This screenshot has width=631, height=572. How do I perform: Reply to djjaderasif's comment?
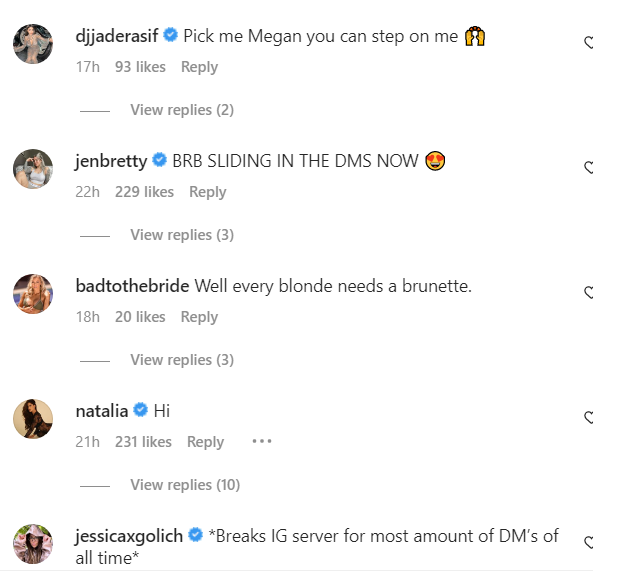[x=199, y=67]
